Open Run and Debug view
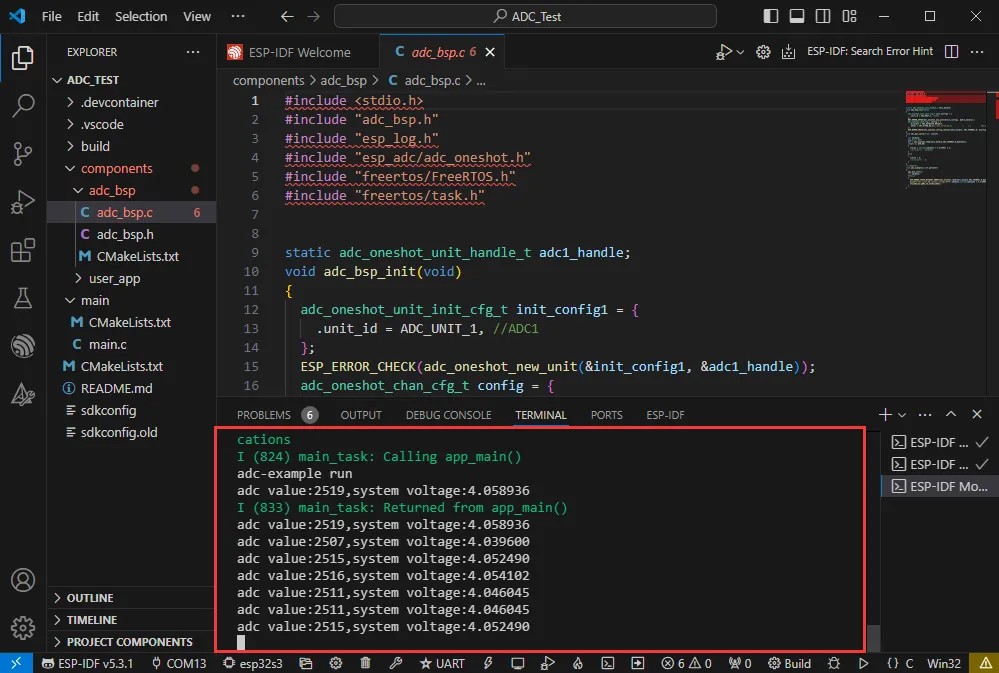999x673 pixels. [x=23, y=202]
